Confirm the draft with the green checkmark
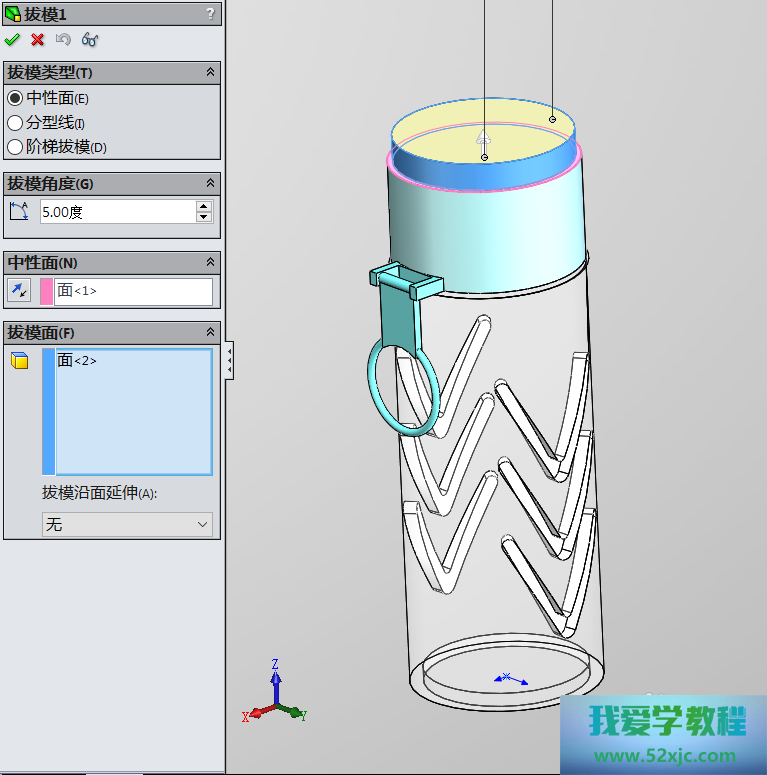The width and height of the screenshot is (767, 775). point(12,40)
